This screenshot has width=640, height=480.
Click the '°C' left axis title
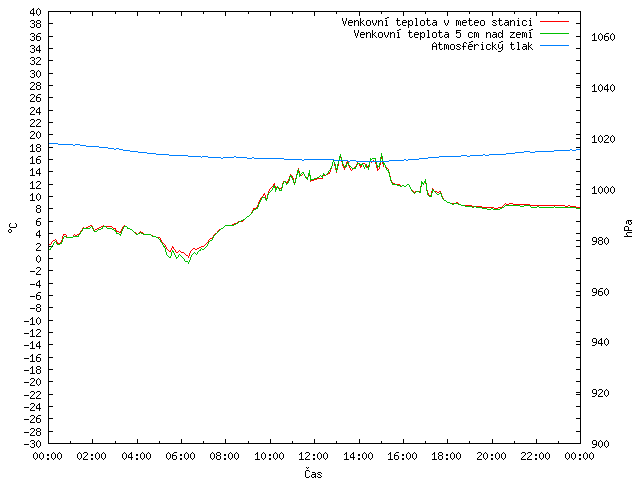tap(13, 228)
